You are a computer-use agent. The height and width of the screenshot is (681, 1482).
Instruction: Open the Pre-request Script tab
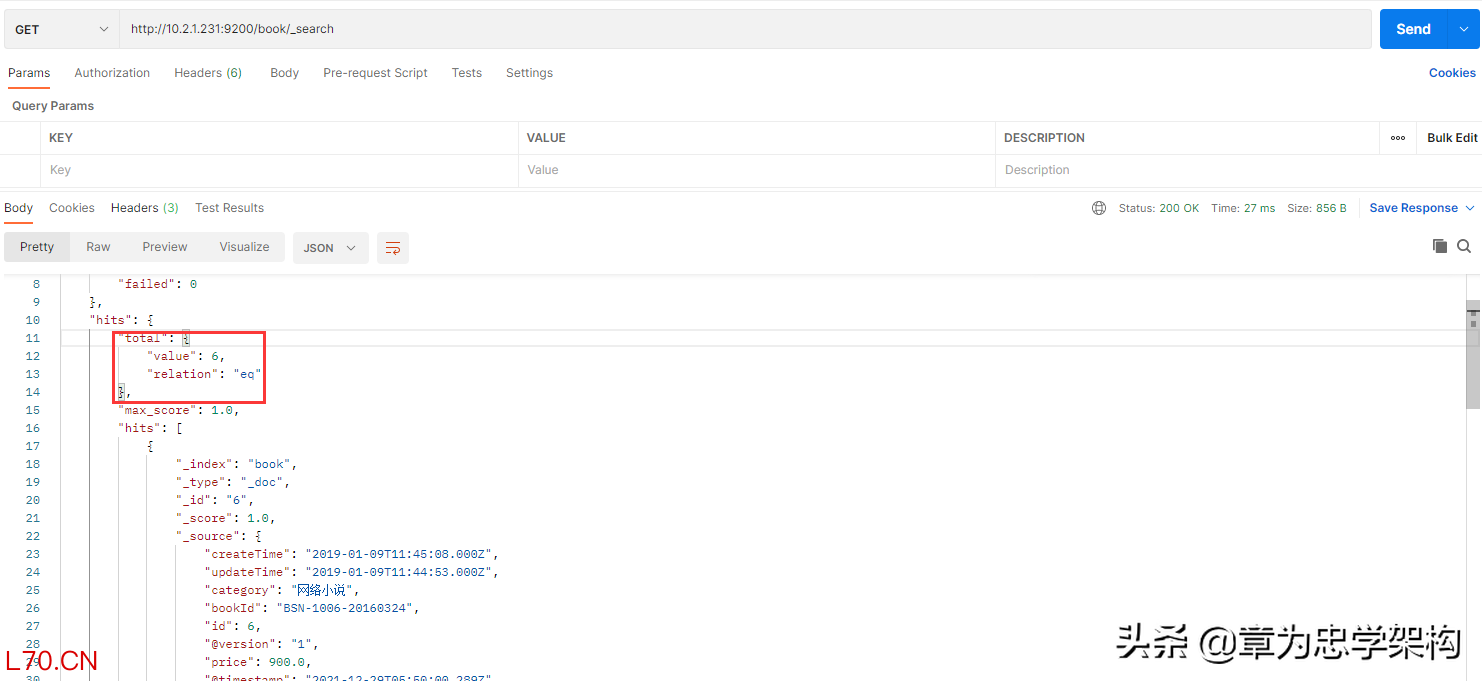coord(375,73)
